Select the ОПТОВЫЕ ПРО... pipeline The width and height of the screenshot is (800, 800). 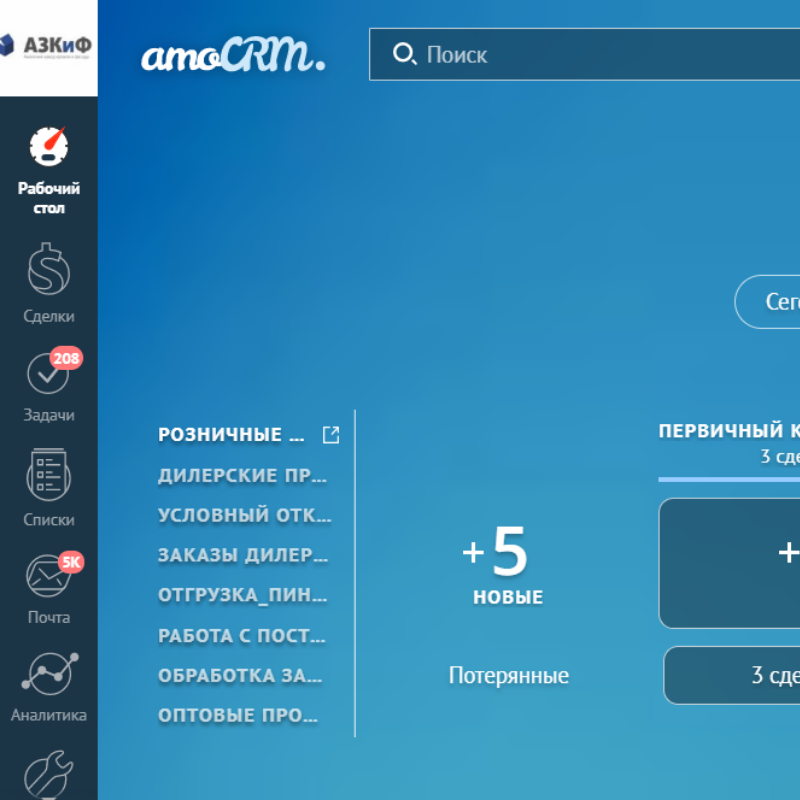238,716
